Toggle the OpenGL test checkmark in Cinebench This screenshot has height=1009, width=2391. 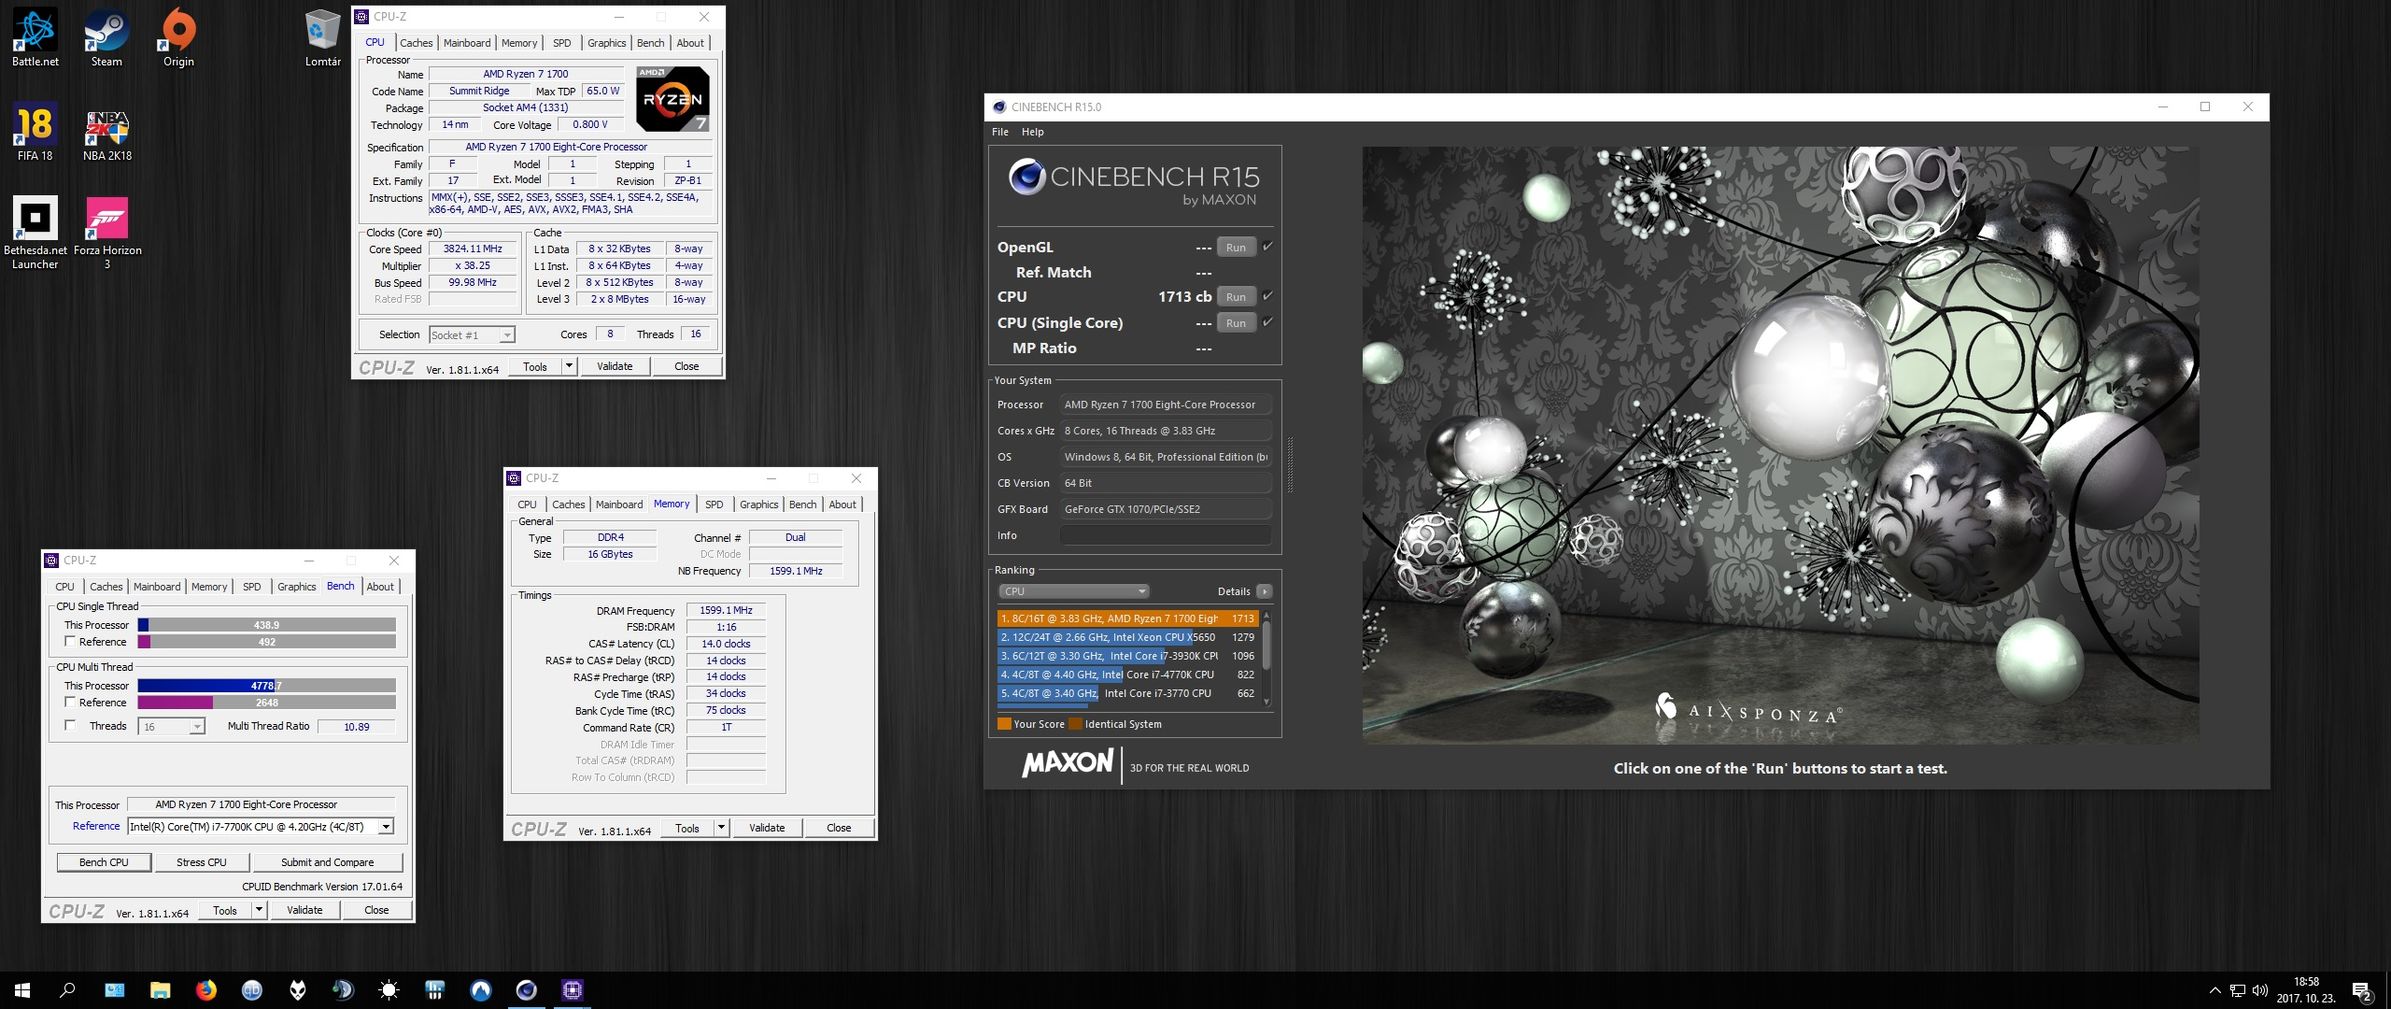click(1267, 246)
